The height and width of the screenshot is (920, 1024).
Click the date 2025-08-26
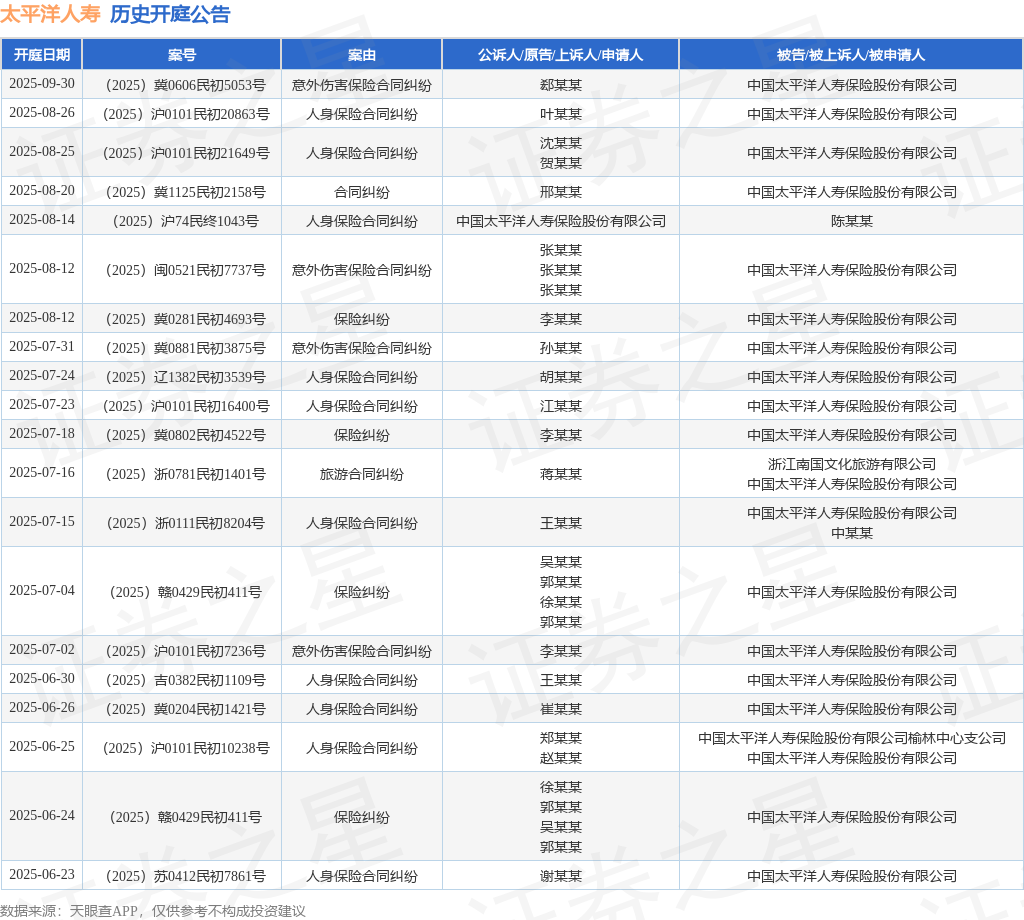coord(42,112)
